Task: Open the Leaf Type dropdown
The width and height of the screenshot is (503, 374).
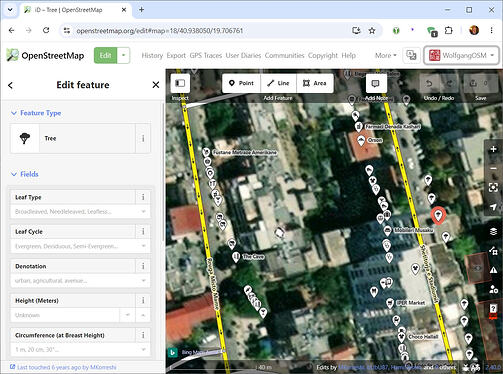Action: [x=144, y=212]
